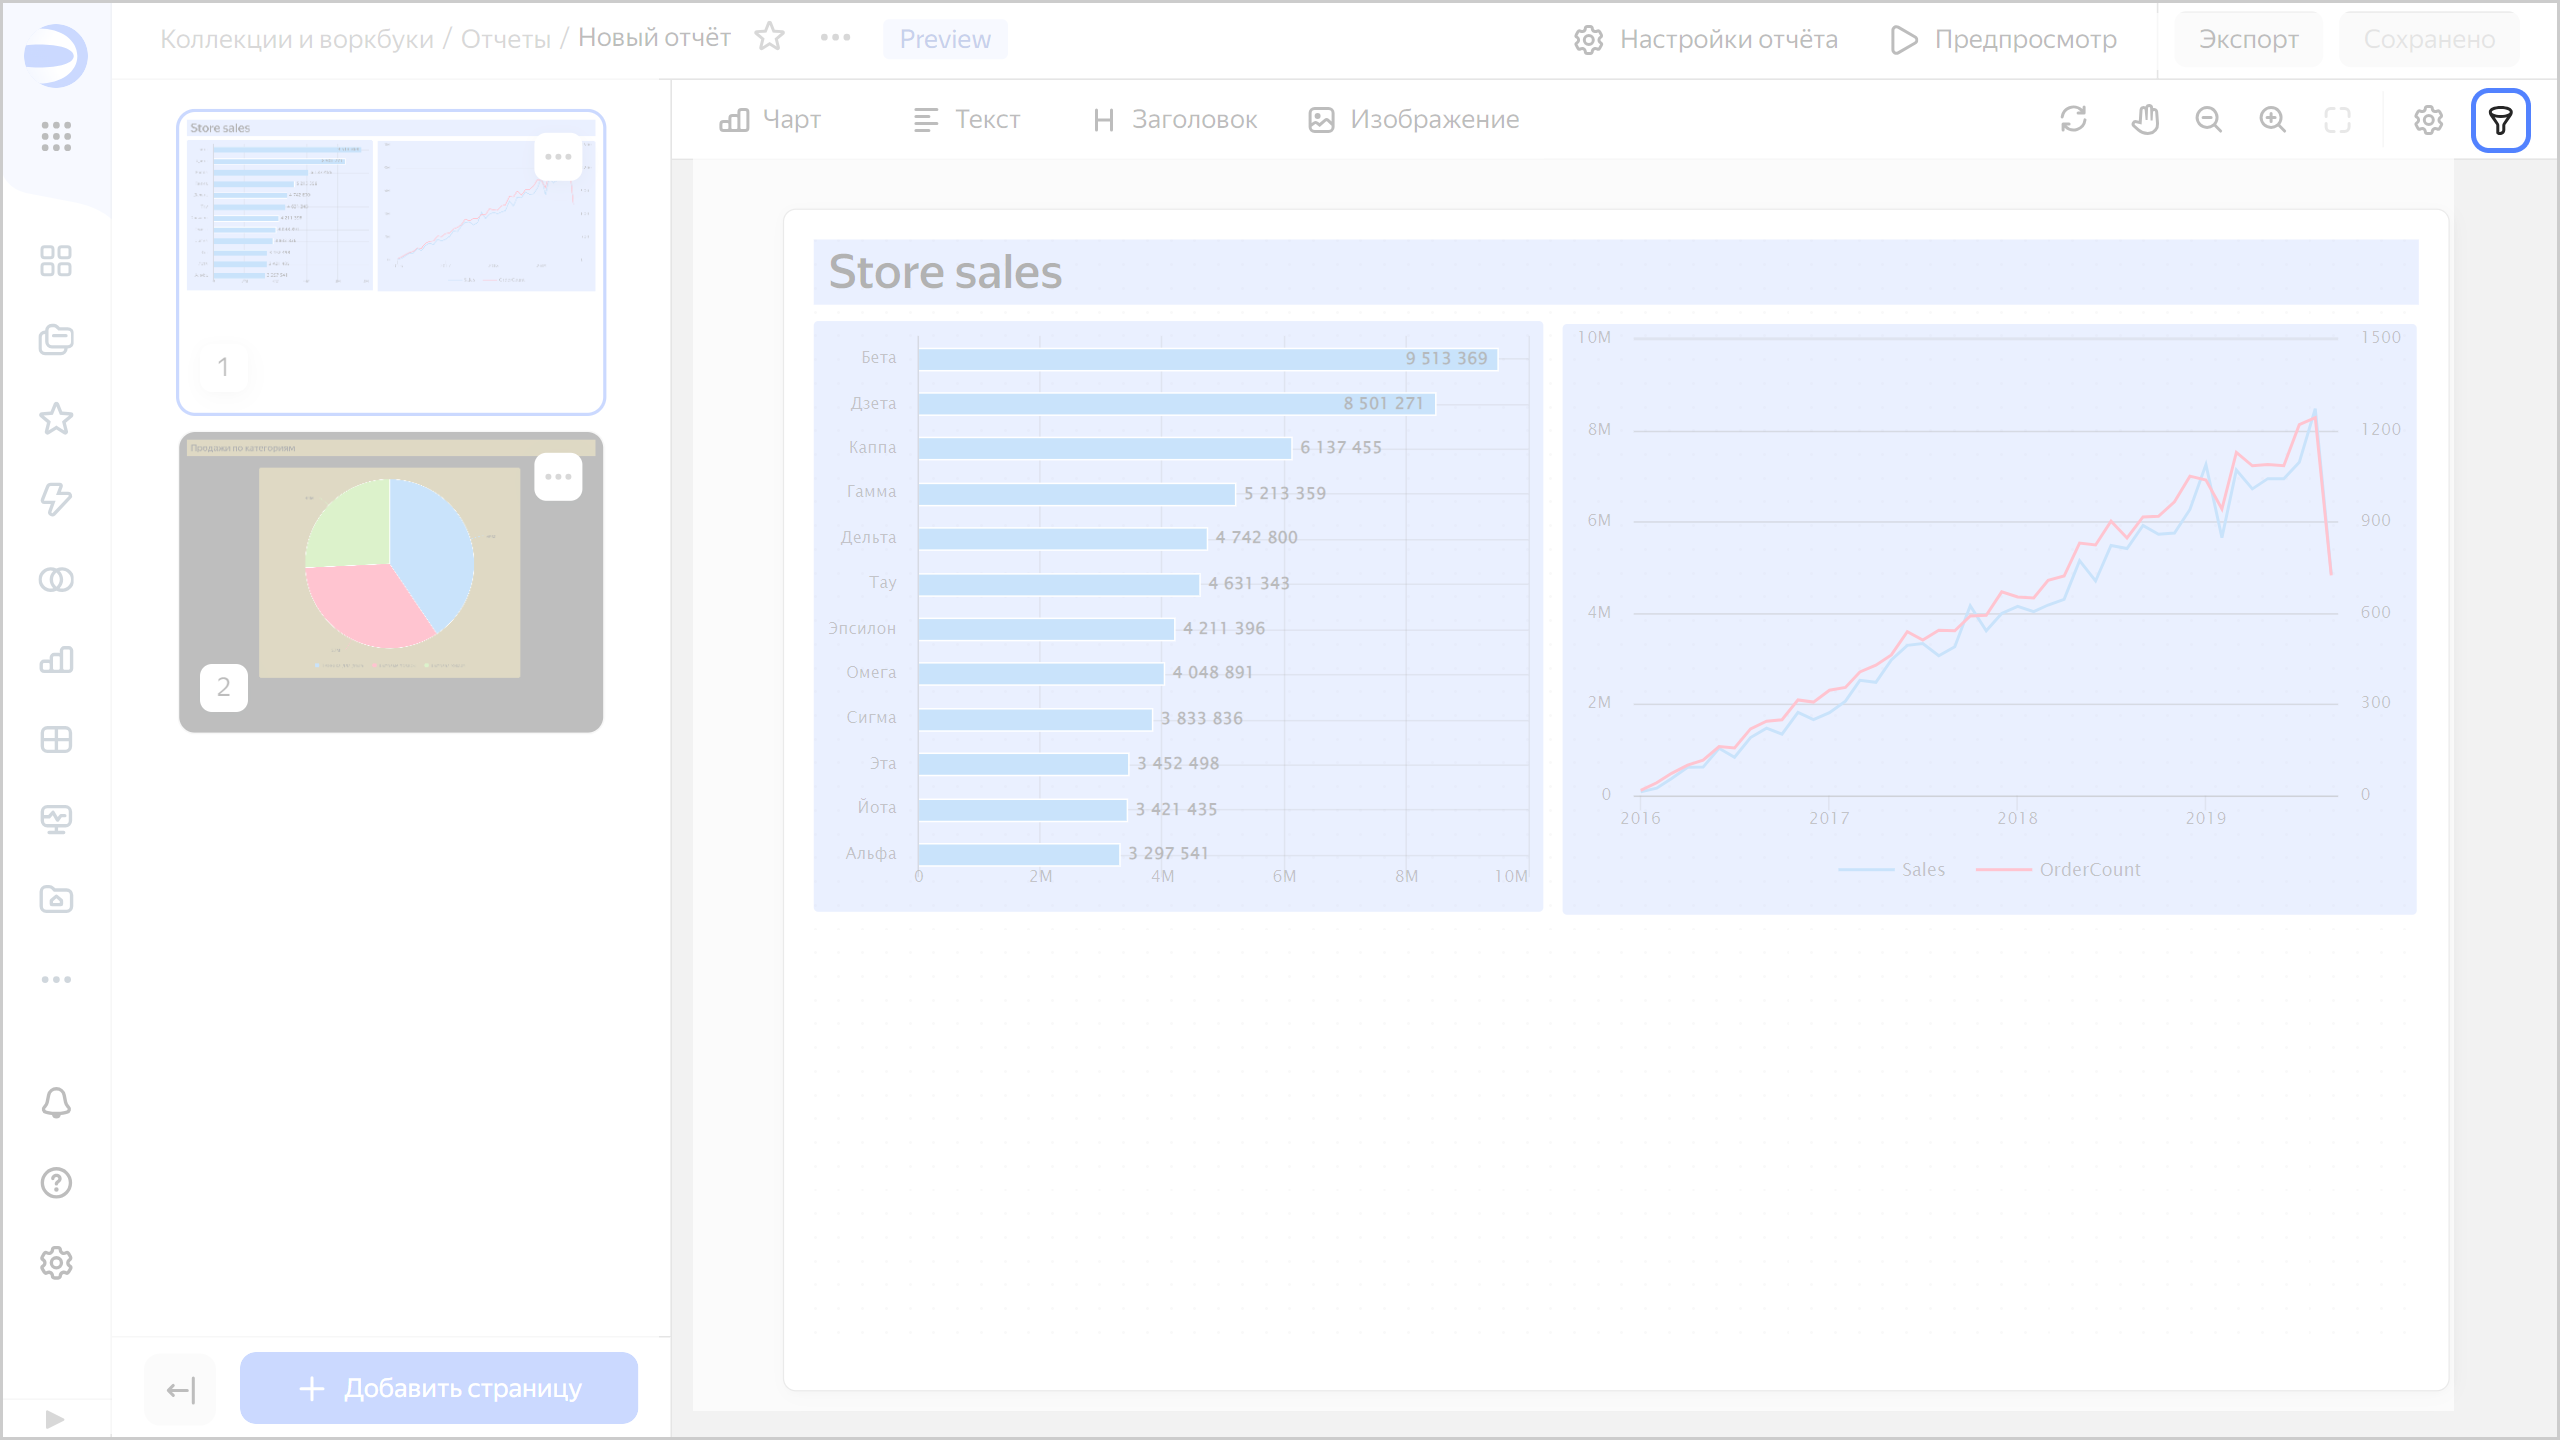Select the hand pan tool
The width and height of the screenshot is (2560, 1440).
tap(2144, 120)
